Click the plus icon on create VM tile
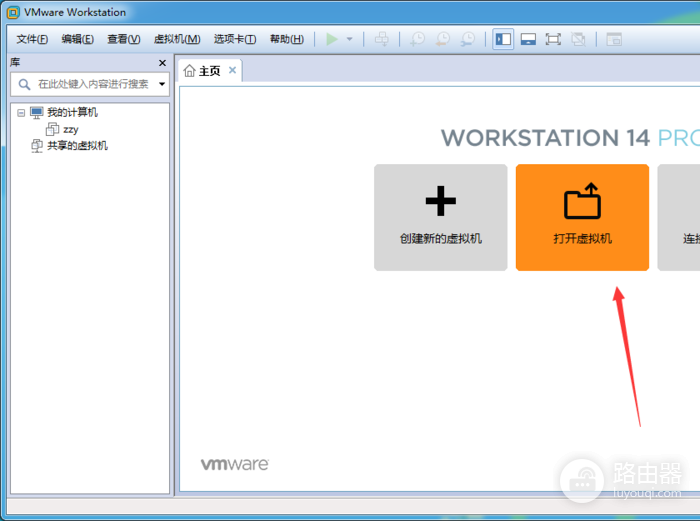The image size is (700, 521). 441,201
